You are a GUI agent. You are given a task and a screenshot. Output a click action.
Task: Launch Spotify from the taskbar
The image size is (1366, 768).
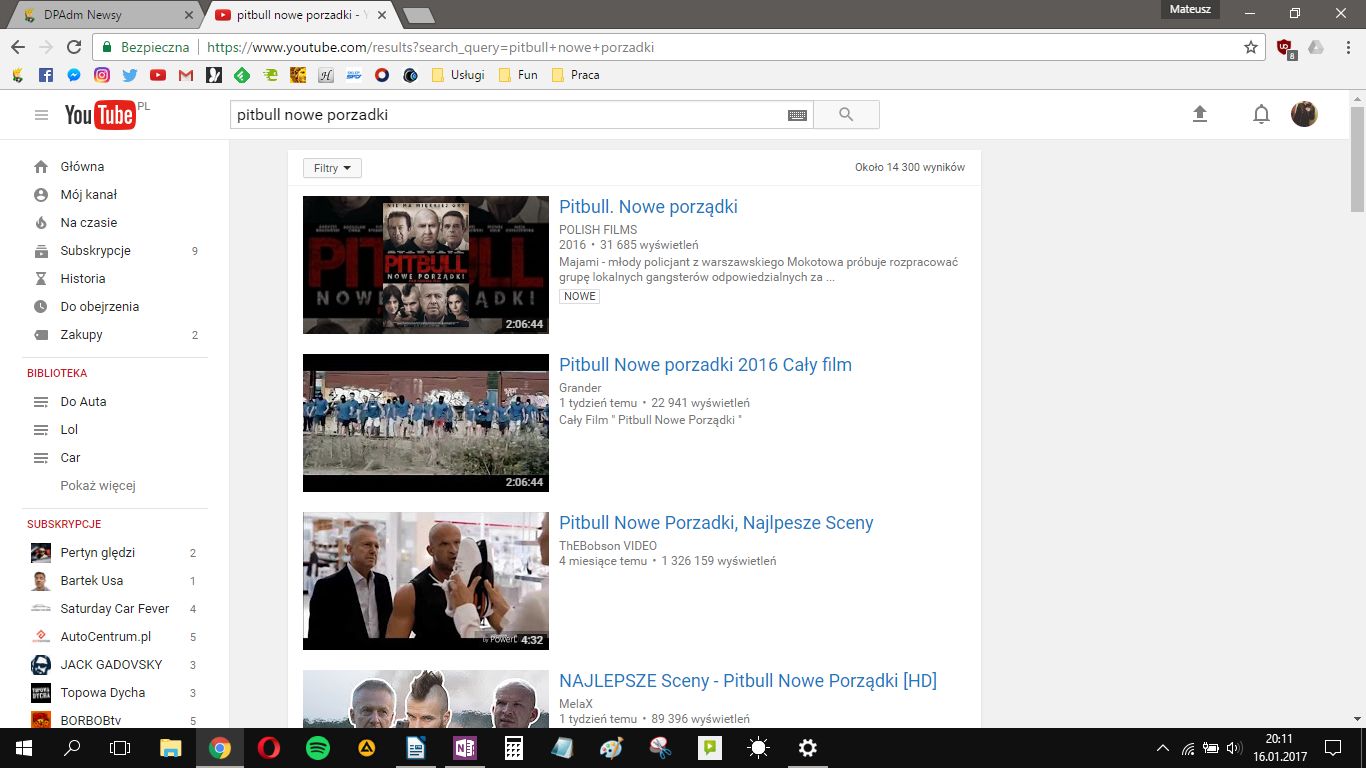click(317, 747)
